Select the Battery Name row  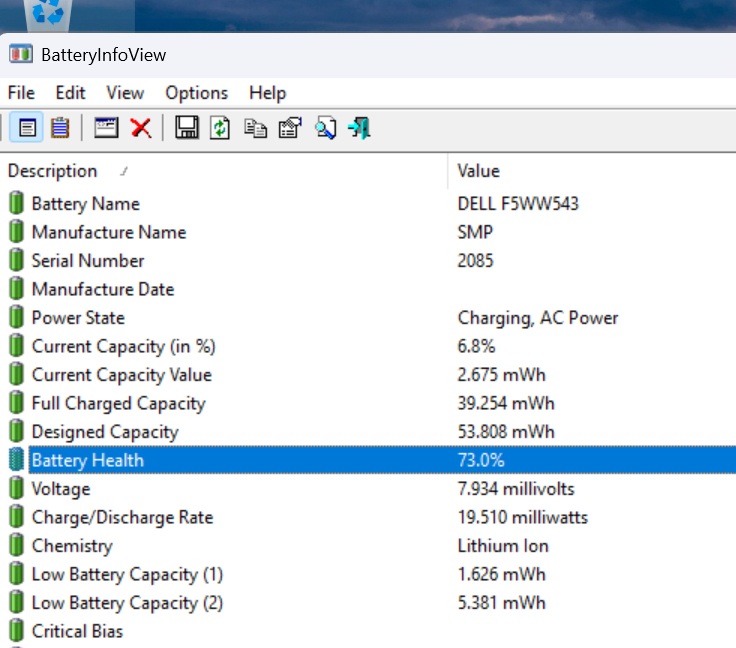coord(368,203)
